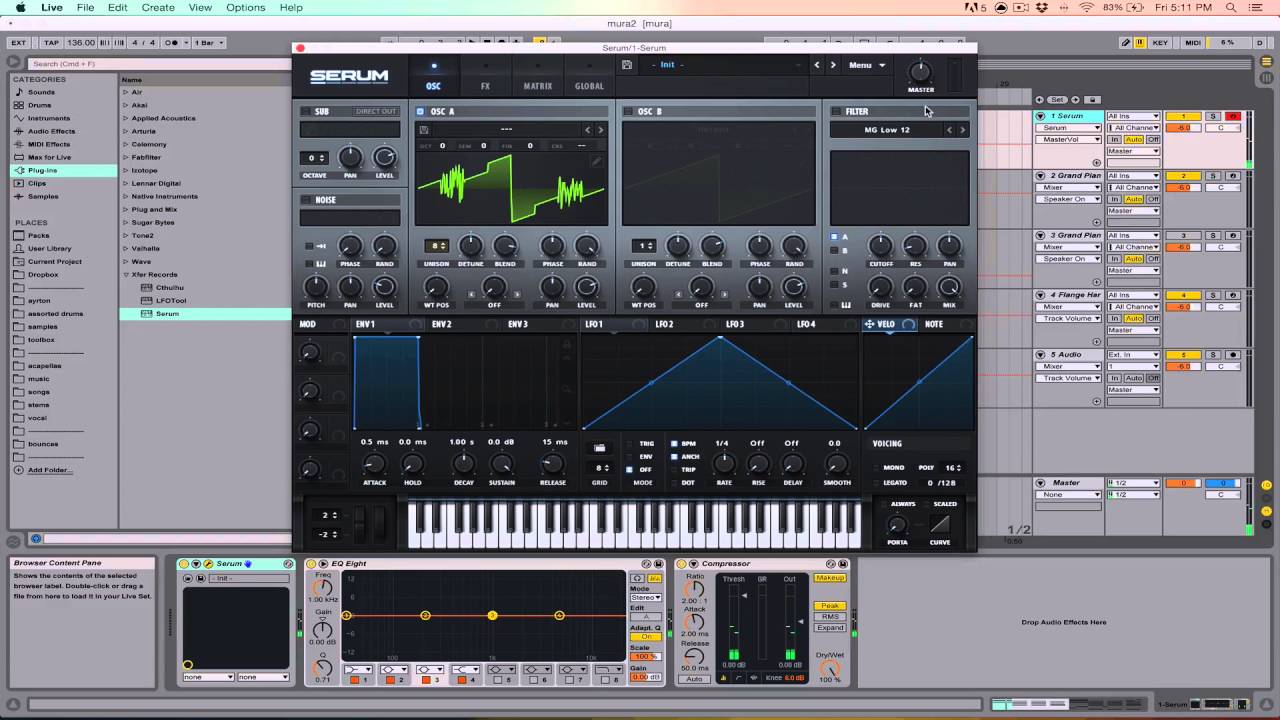Click the VELO drag-assign cross icon
Viewport: 1280px width, 720px height.
[x=870, y=324]
